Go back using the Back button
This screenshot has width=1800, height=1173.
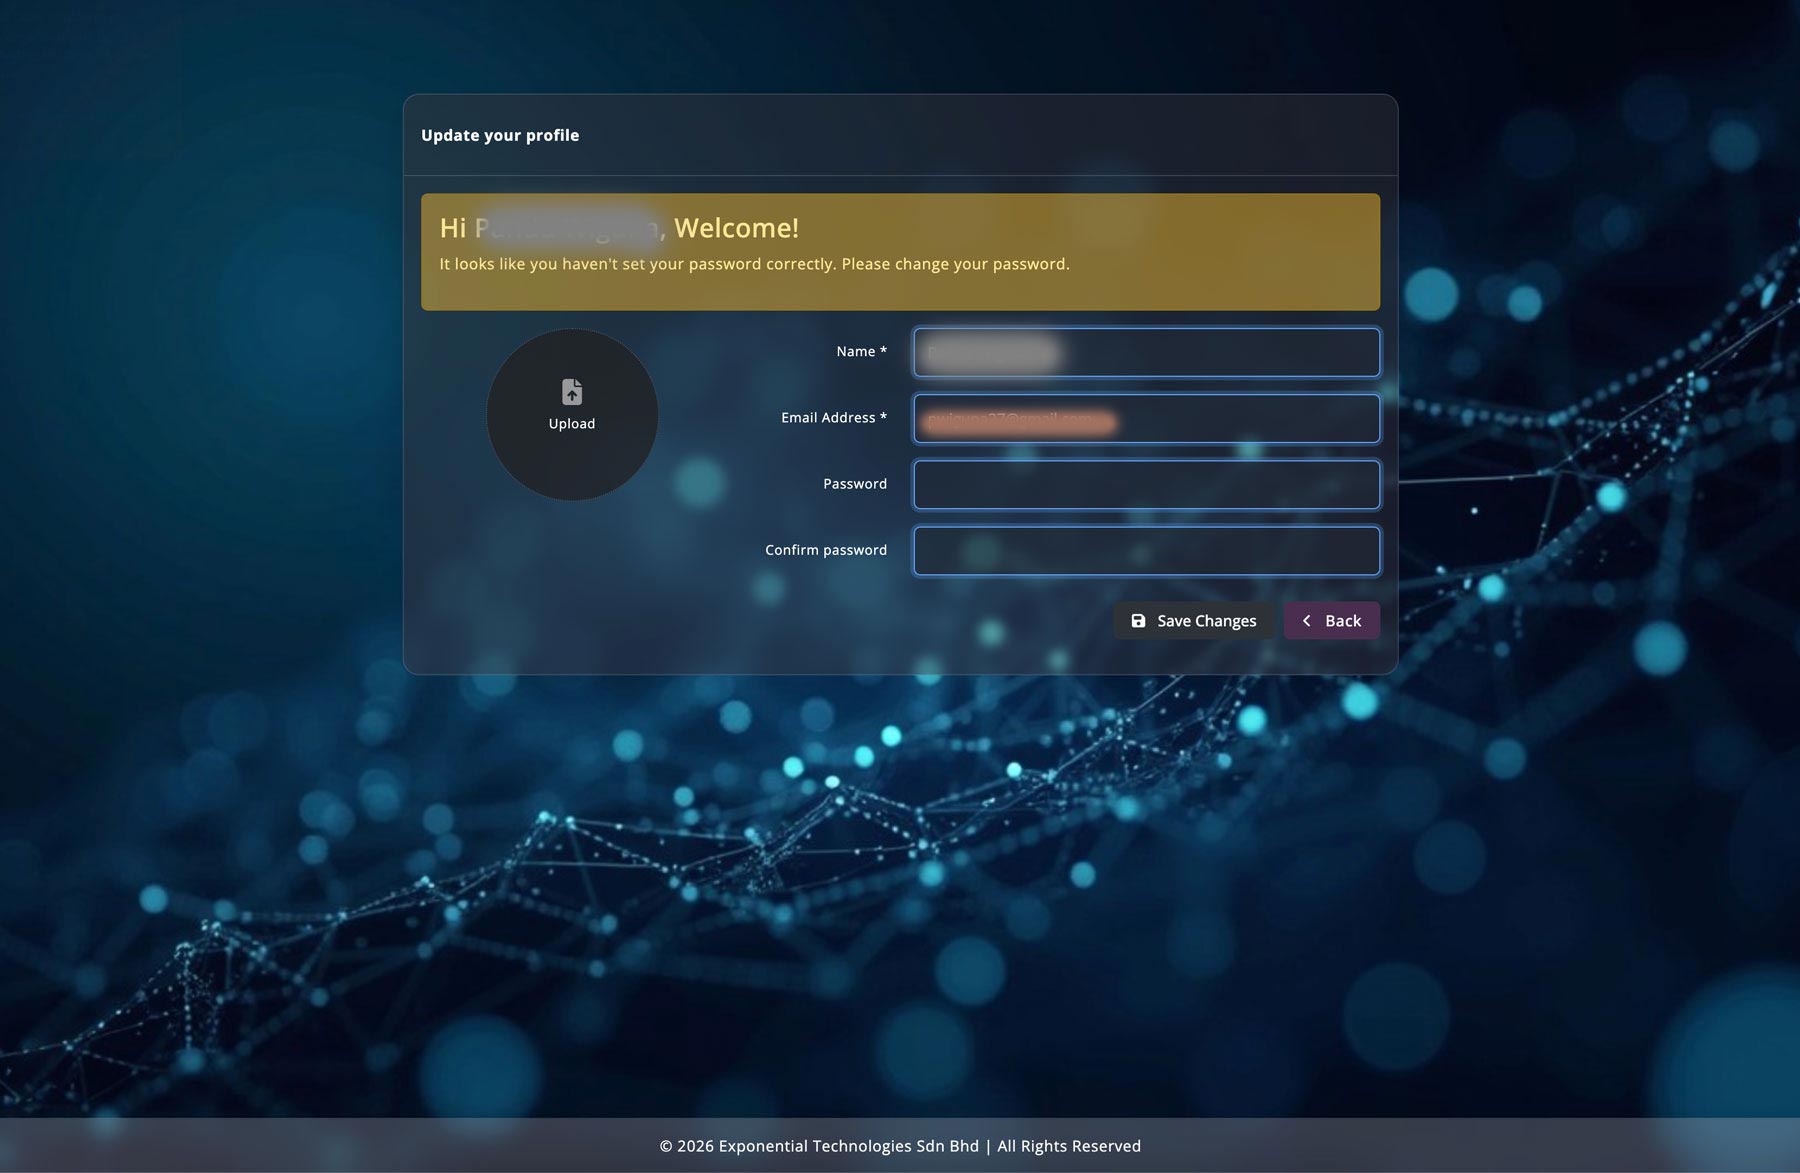click(x=1331, y=621)
